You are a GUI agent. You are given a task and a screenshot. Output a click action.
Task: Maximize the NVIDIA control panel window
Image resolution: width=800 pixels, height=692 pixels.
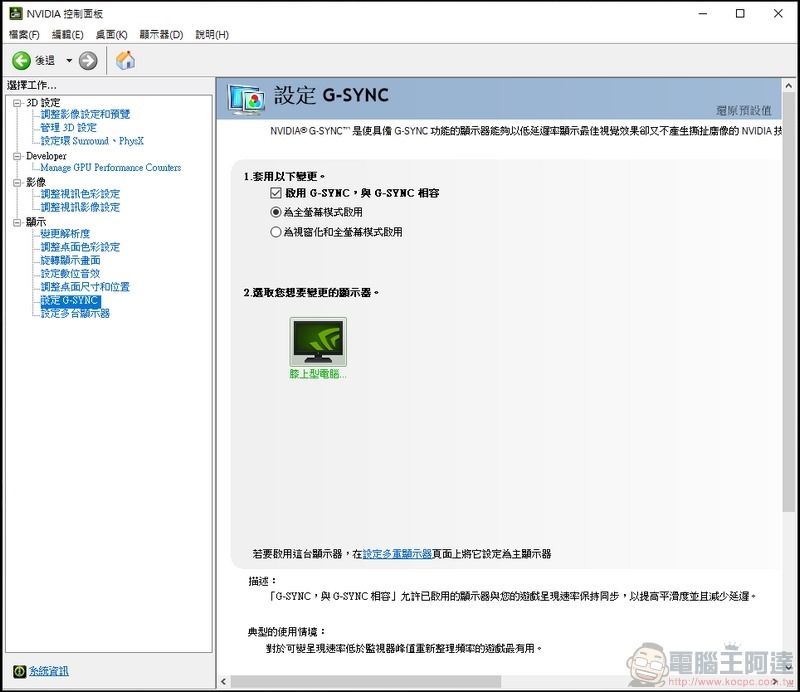(740, 14)
